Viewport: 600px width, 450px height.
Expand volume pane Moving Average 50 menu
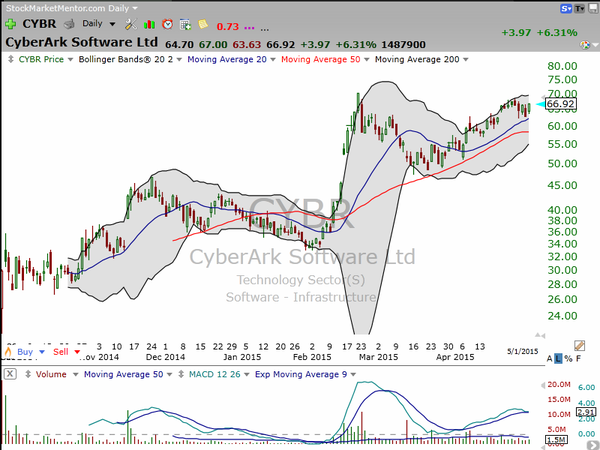pos(170,375)
